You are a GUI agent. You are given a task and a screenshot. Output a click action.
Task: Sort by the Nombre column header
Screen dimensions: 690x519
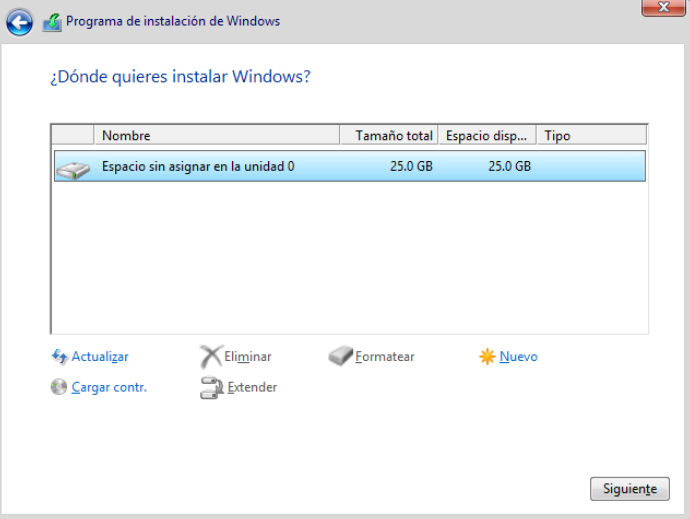pyautogui.click(x=217, y=135)
